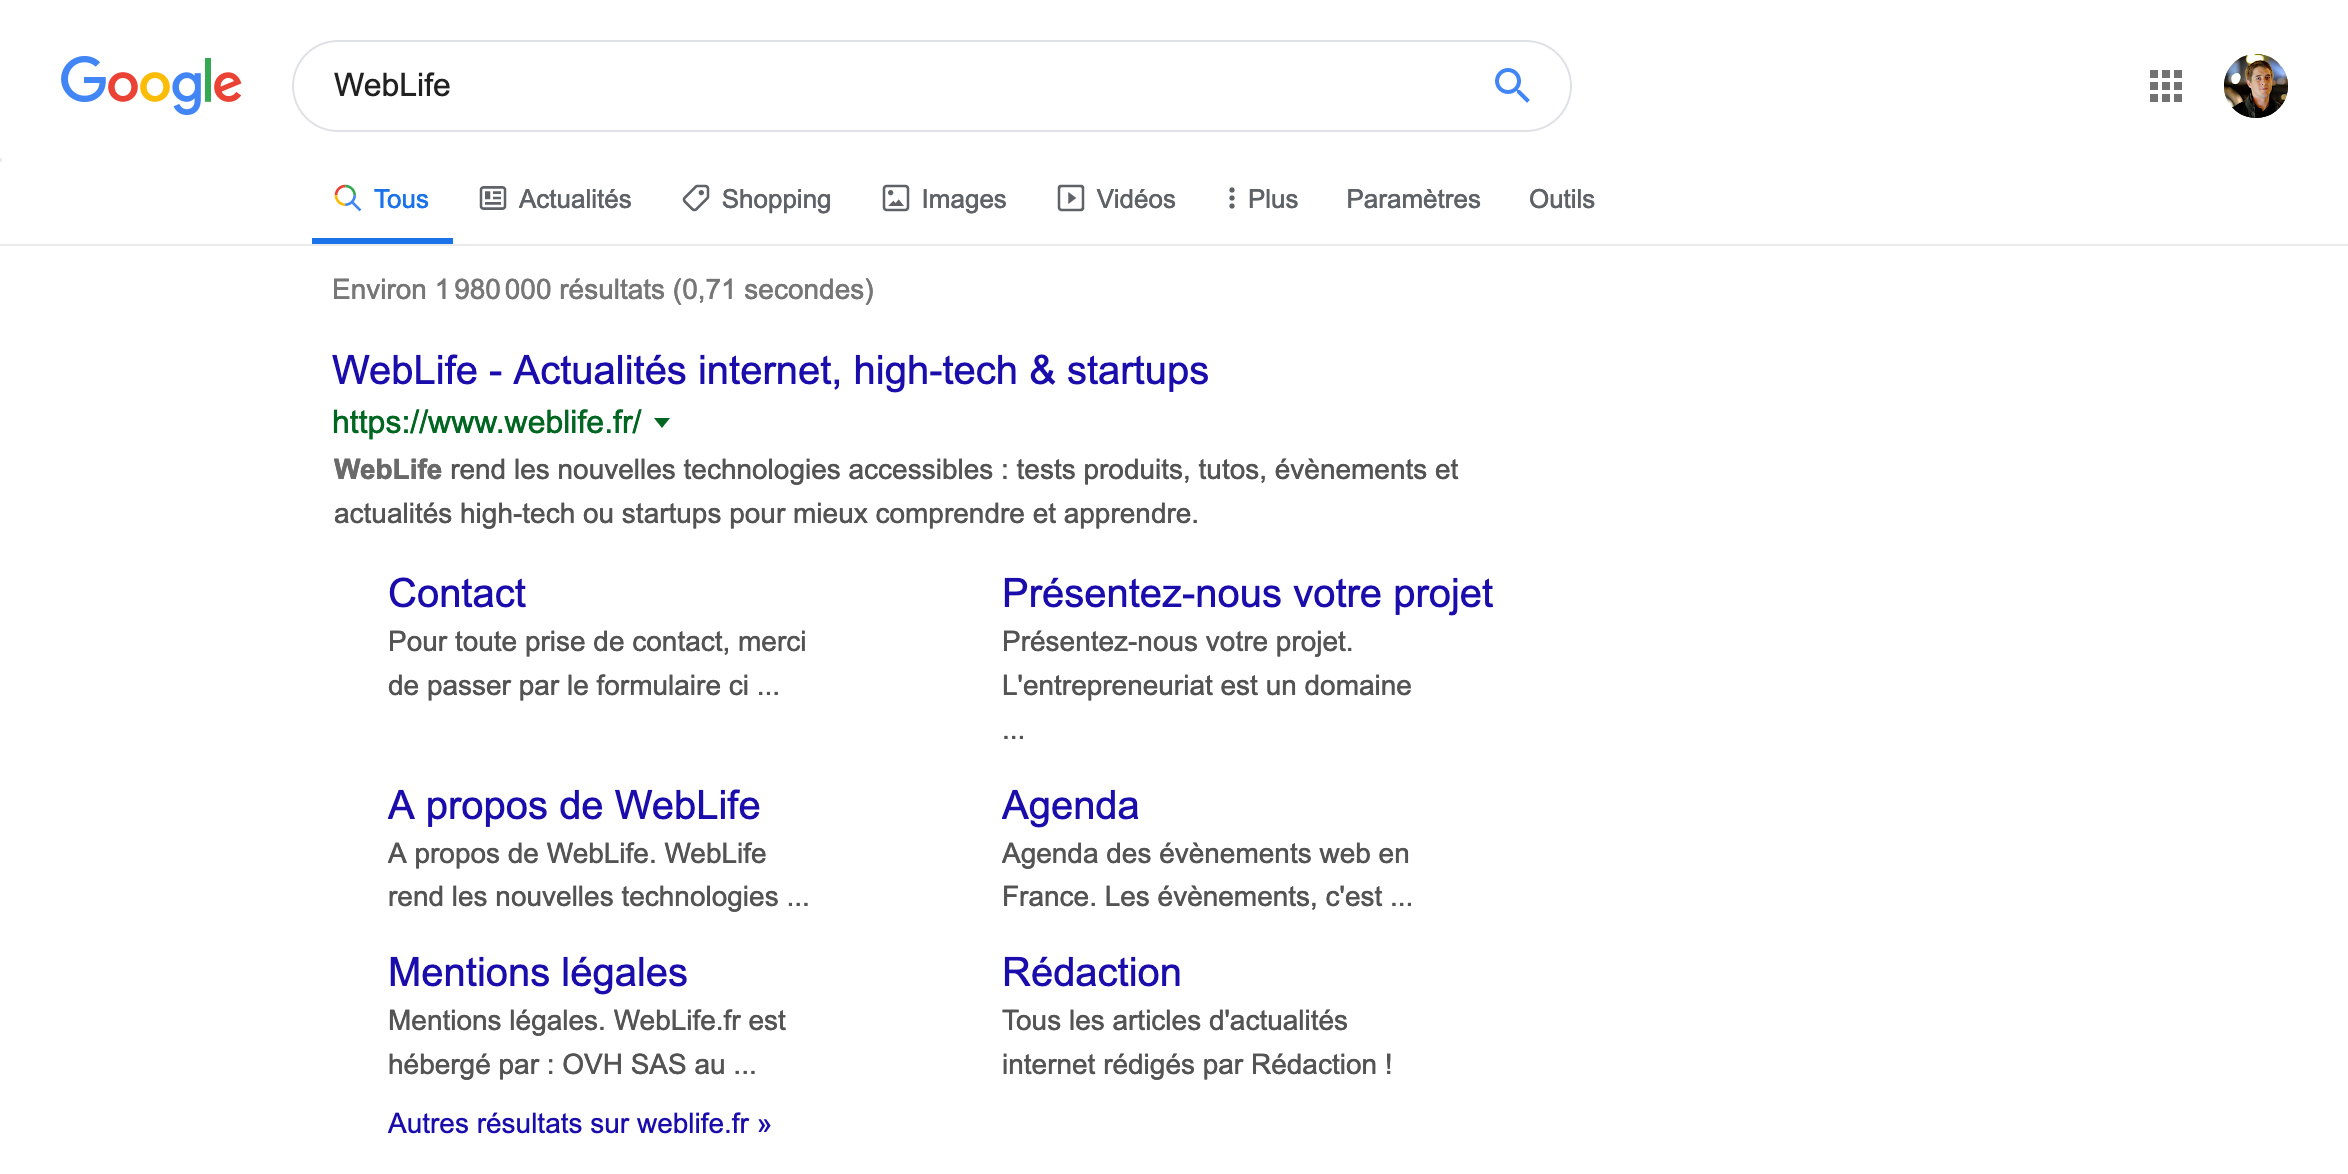The width and height of the screenshot is (2348, 1174).
Task: Switch to the Vidéos tab
Action: tap(1116, 199)
